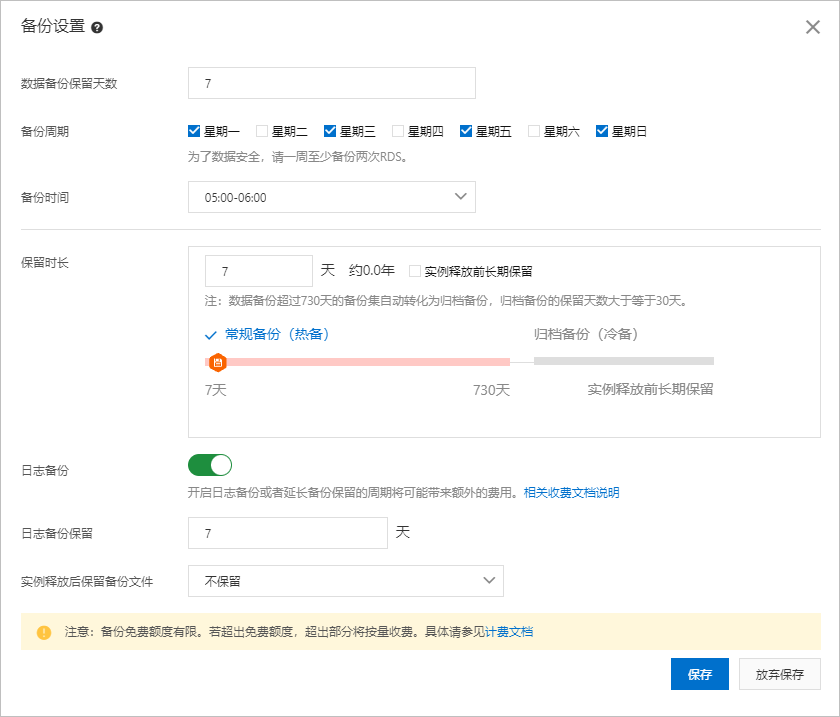Uncheck the 星期三 backup day checkbox

330,131
